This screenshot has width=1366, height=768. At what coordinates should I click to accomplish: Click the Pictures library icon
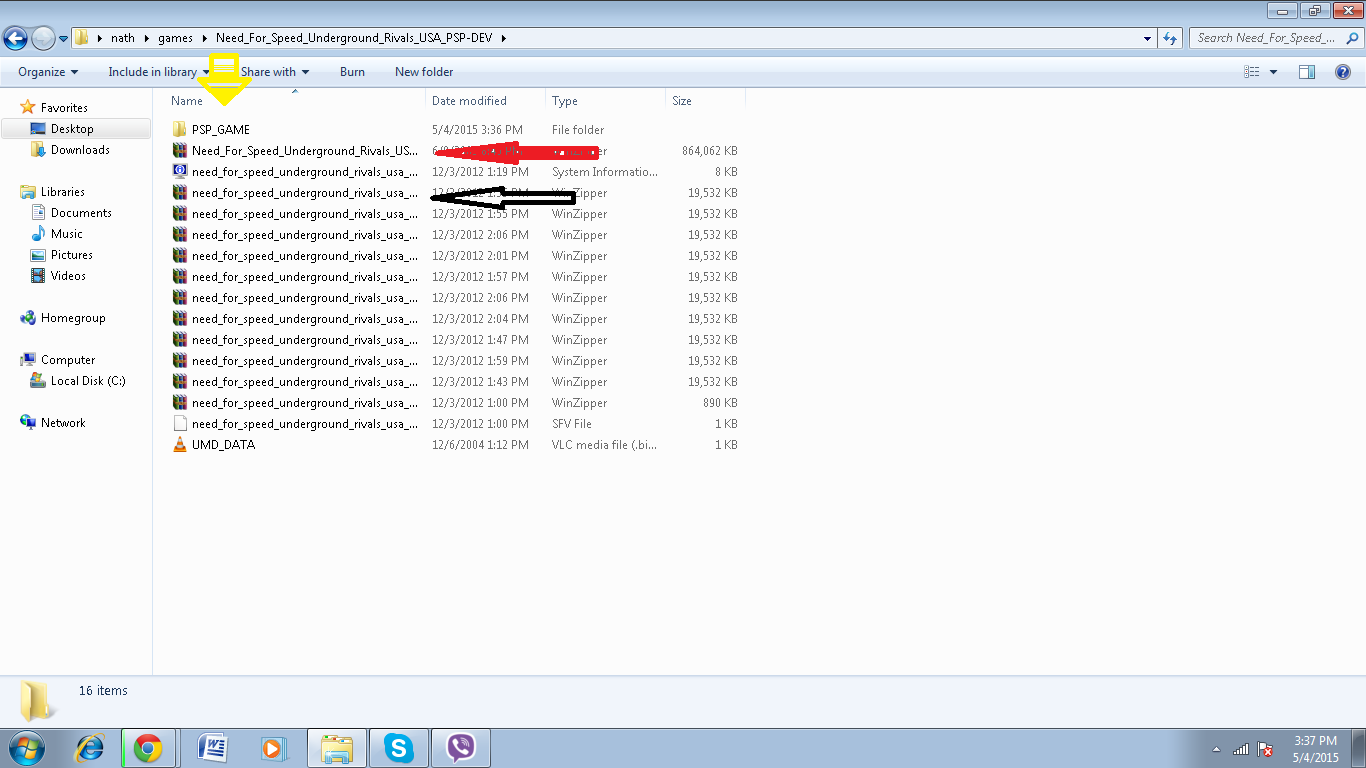pos(38,255)
